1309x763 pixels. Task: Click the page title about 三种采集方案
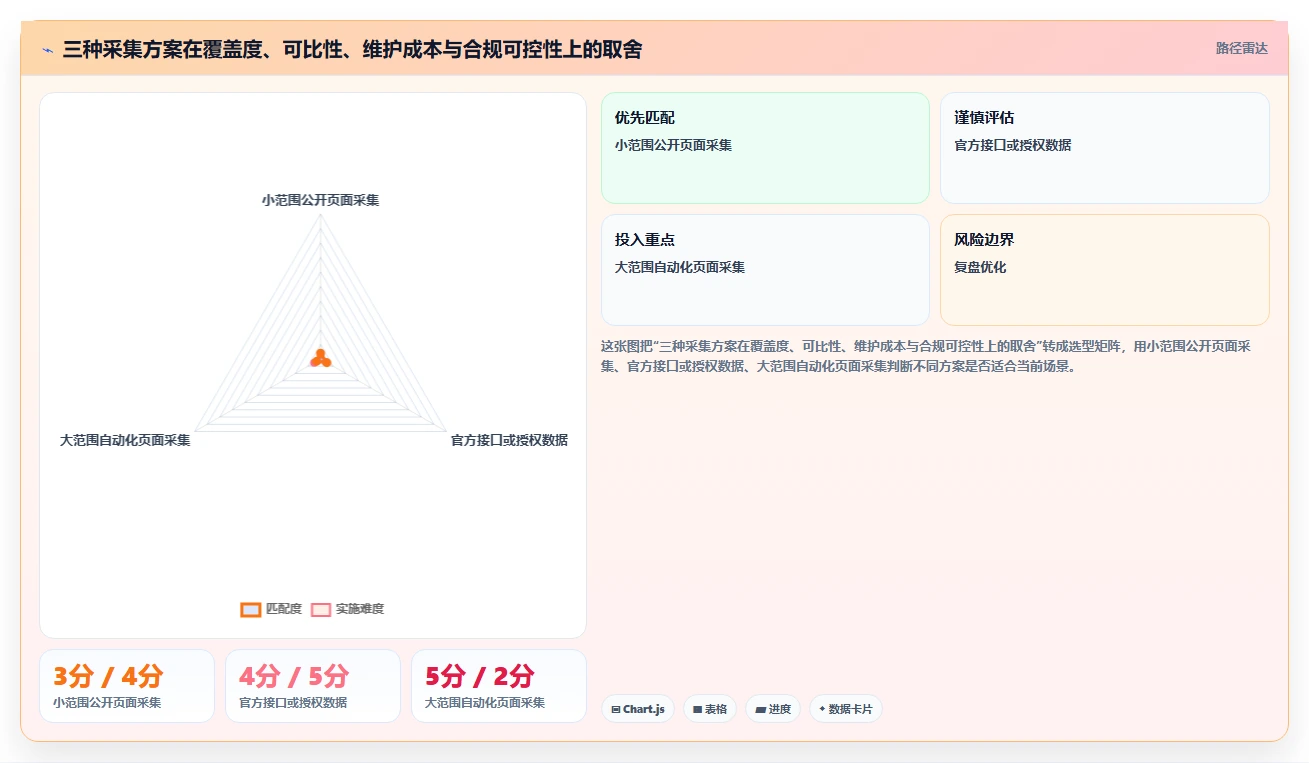point(352,49)
